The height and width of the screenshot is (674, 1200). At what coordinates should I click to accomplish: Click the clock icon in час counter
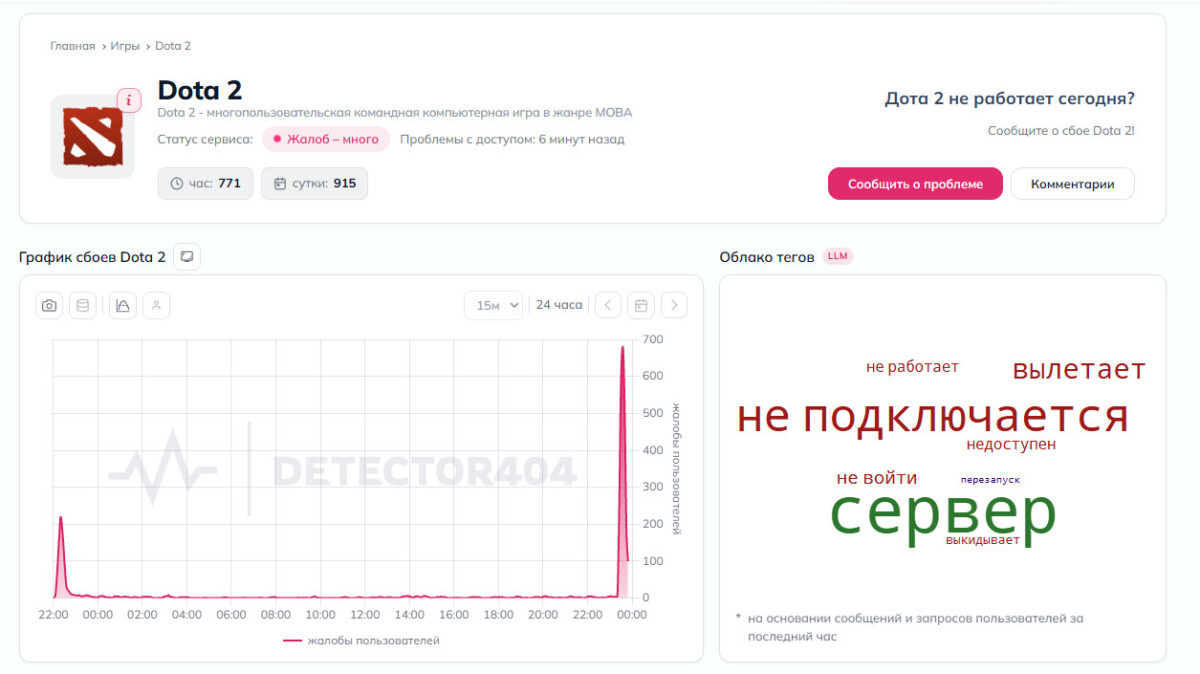pos(177,184)
